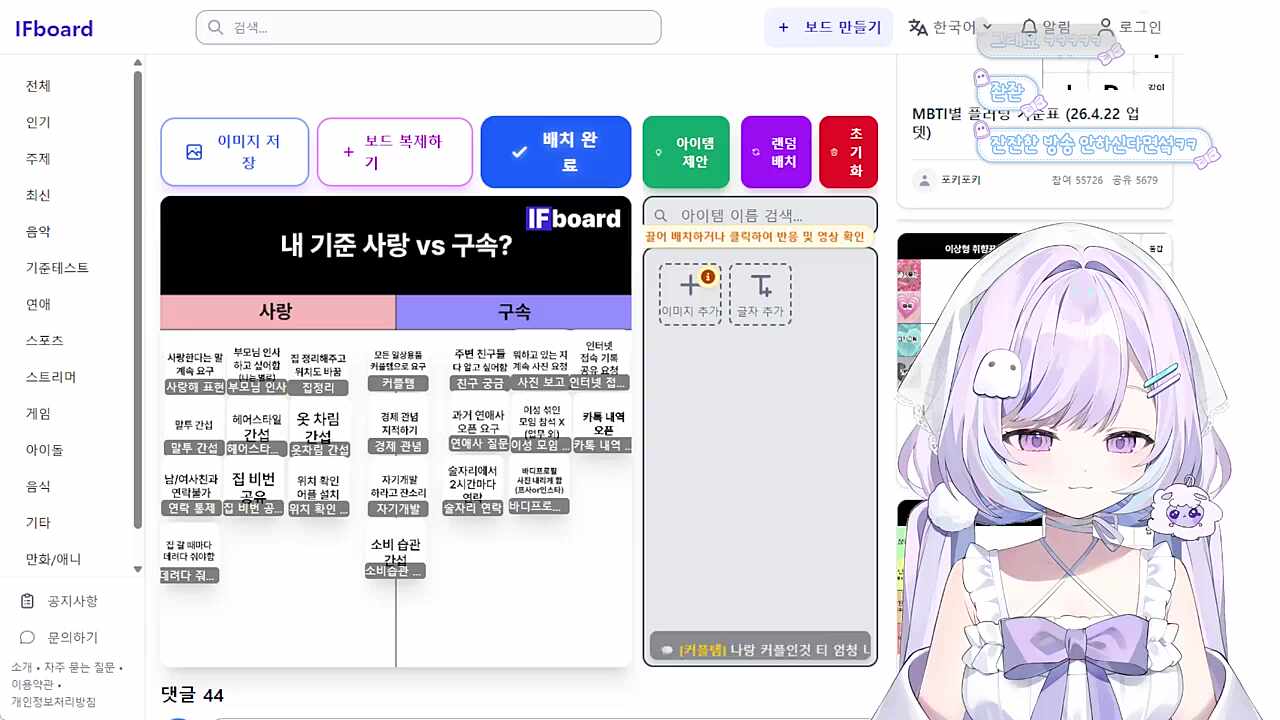Click the clipboard icon beside 공지사항
Viewport: 1280px width, 720px height.
[28, 601]
